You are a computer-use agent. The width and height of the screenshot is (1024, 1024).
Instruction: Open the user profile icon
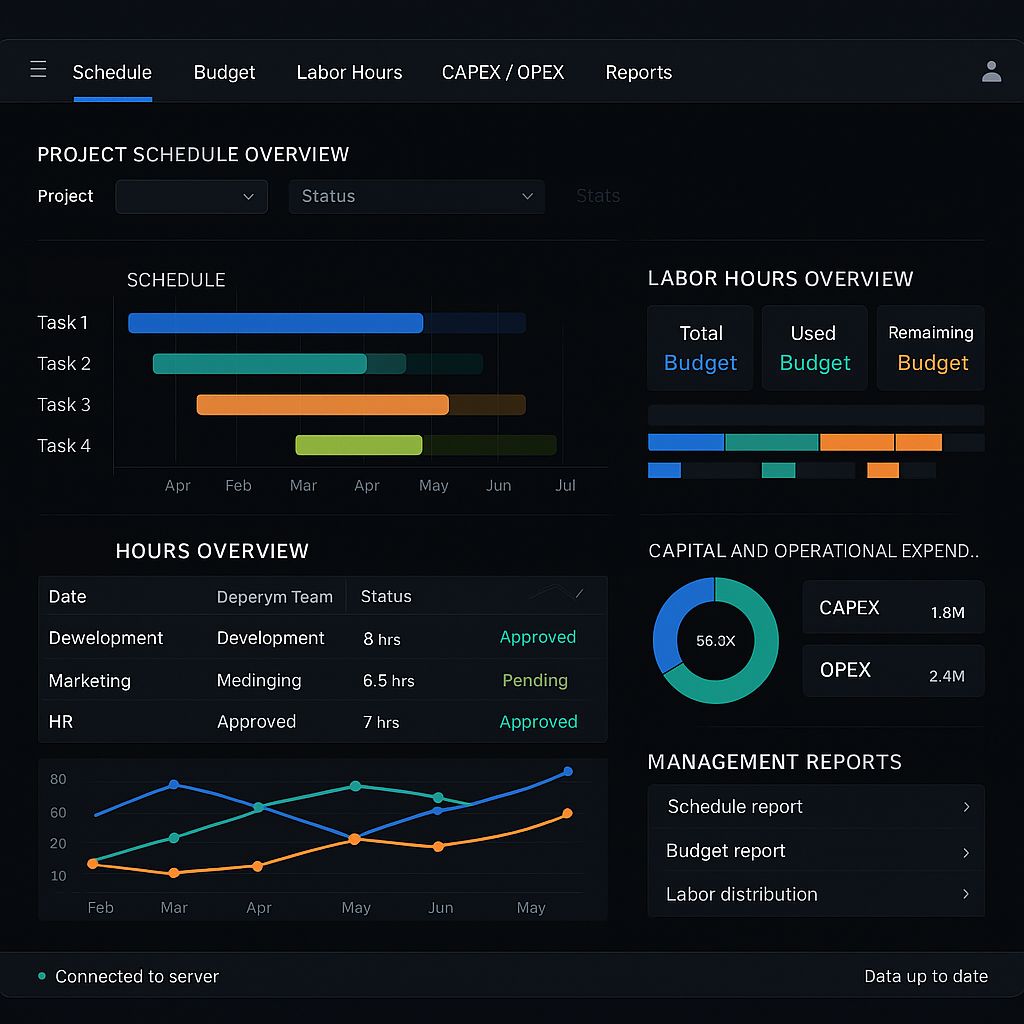991,71
